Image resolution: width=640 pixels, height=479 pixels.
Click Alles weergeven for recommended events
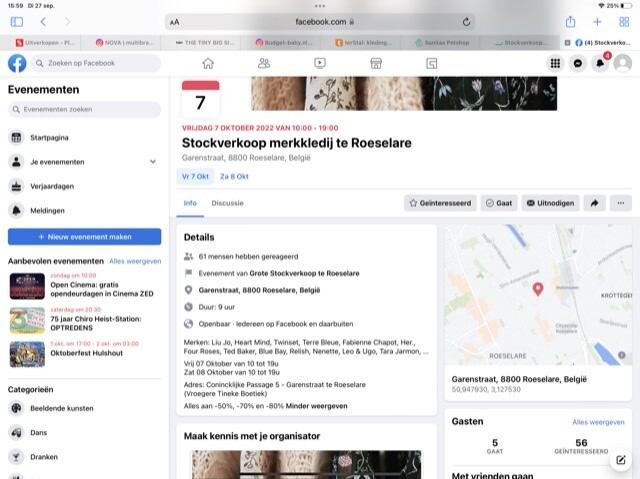[135, 261]
